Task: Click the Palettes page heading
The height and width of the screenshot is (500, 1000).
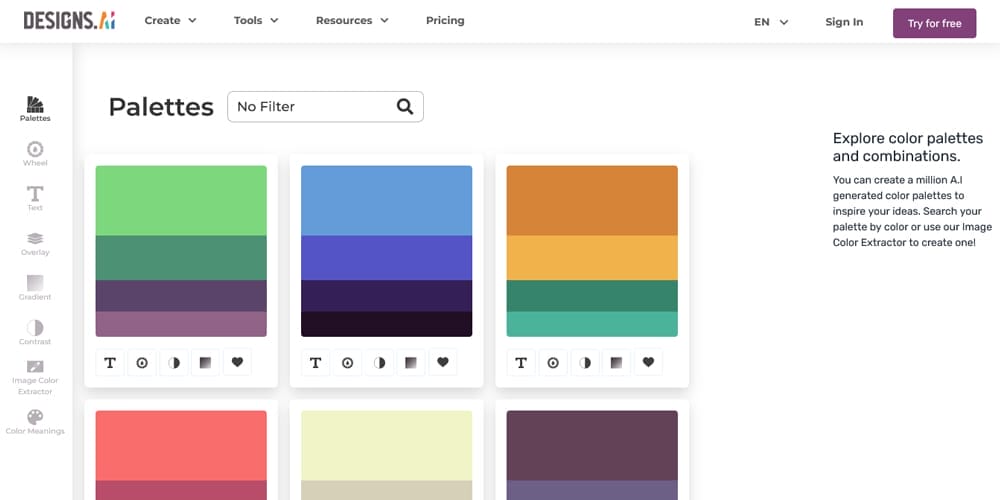Action: click(x=161, y=107)
